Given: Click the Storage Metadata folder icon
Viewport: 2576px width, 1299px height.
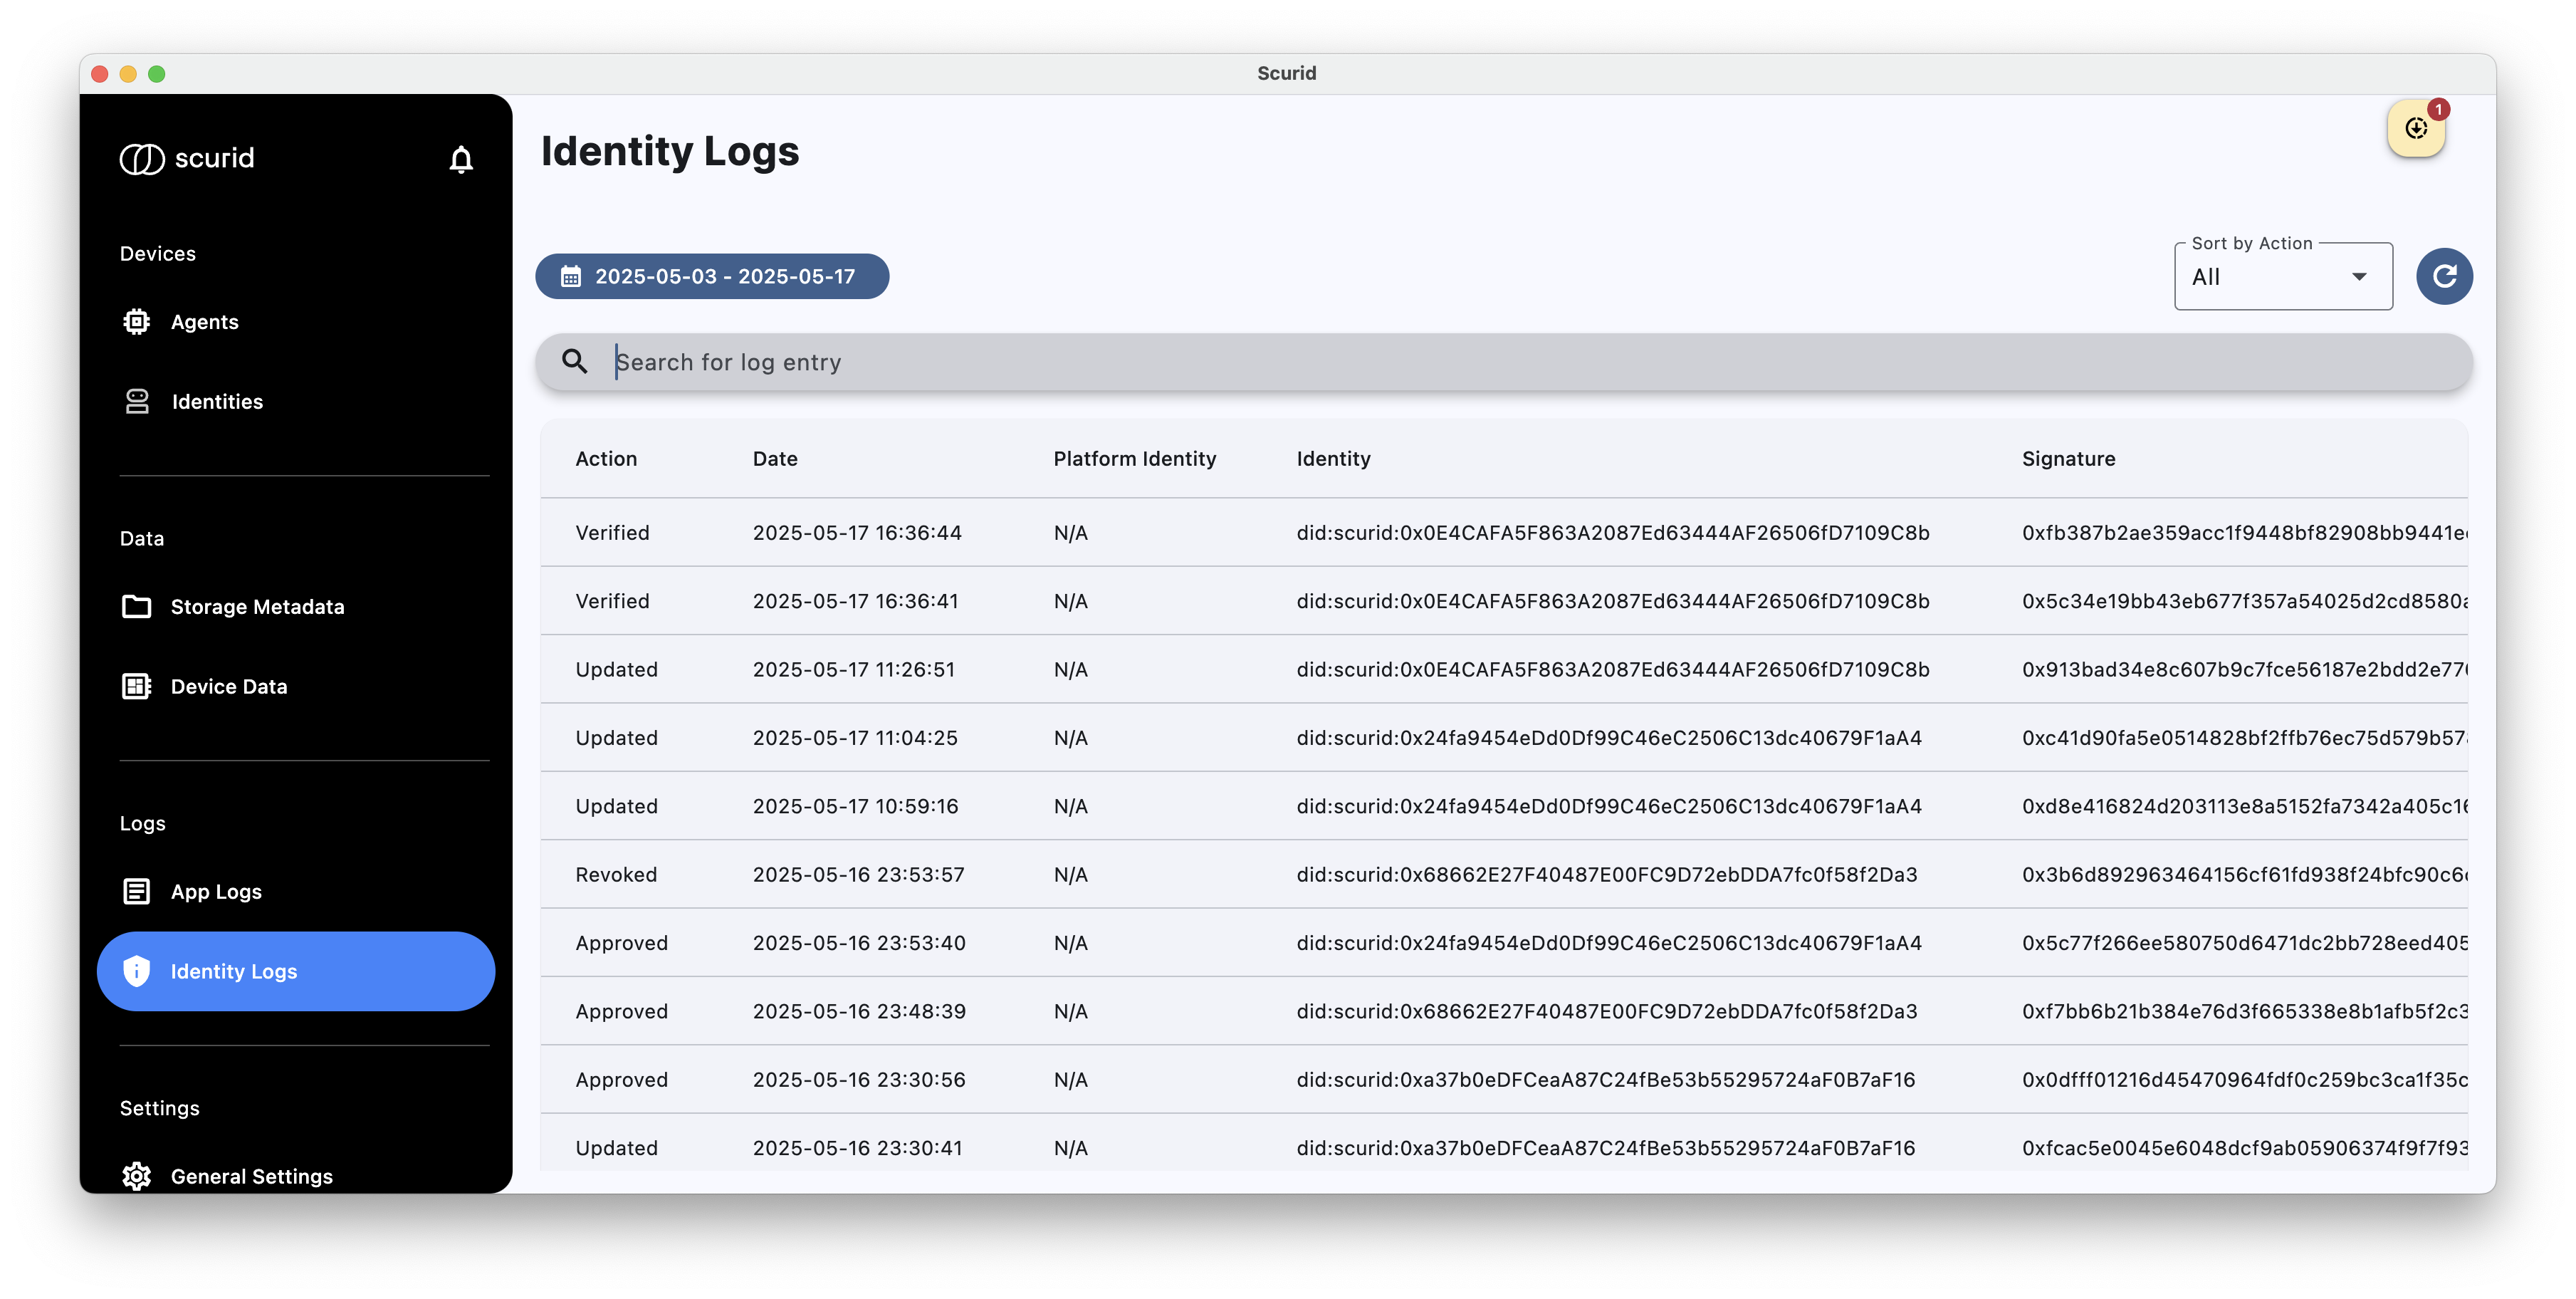Looking at the screenshot, I should click(x=137, y=606).
